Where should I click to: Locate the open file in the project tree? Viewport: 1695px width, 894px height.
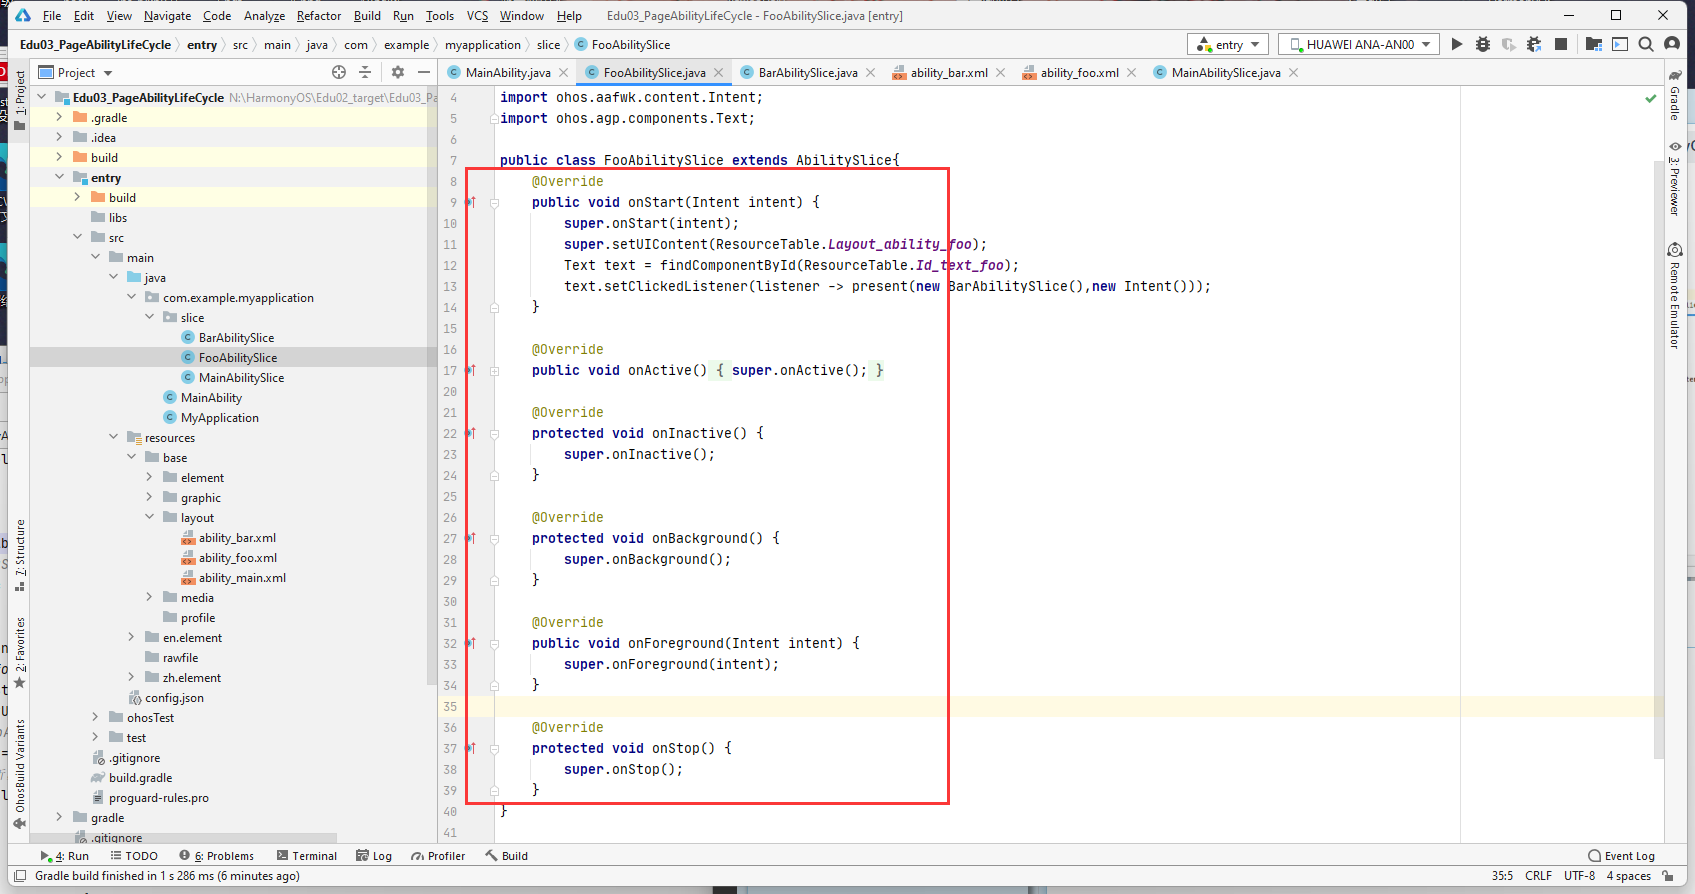click(x=339, y=72)
